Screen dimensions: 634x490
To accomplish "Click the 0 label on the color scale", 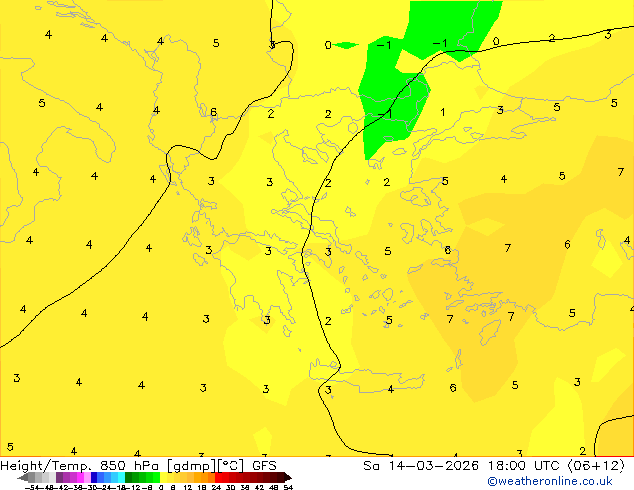I will pyautogui.click(x=161, y=487).
